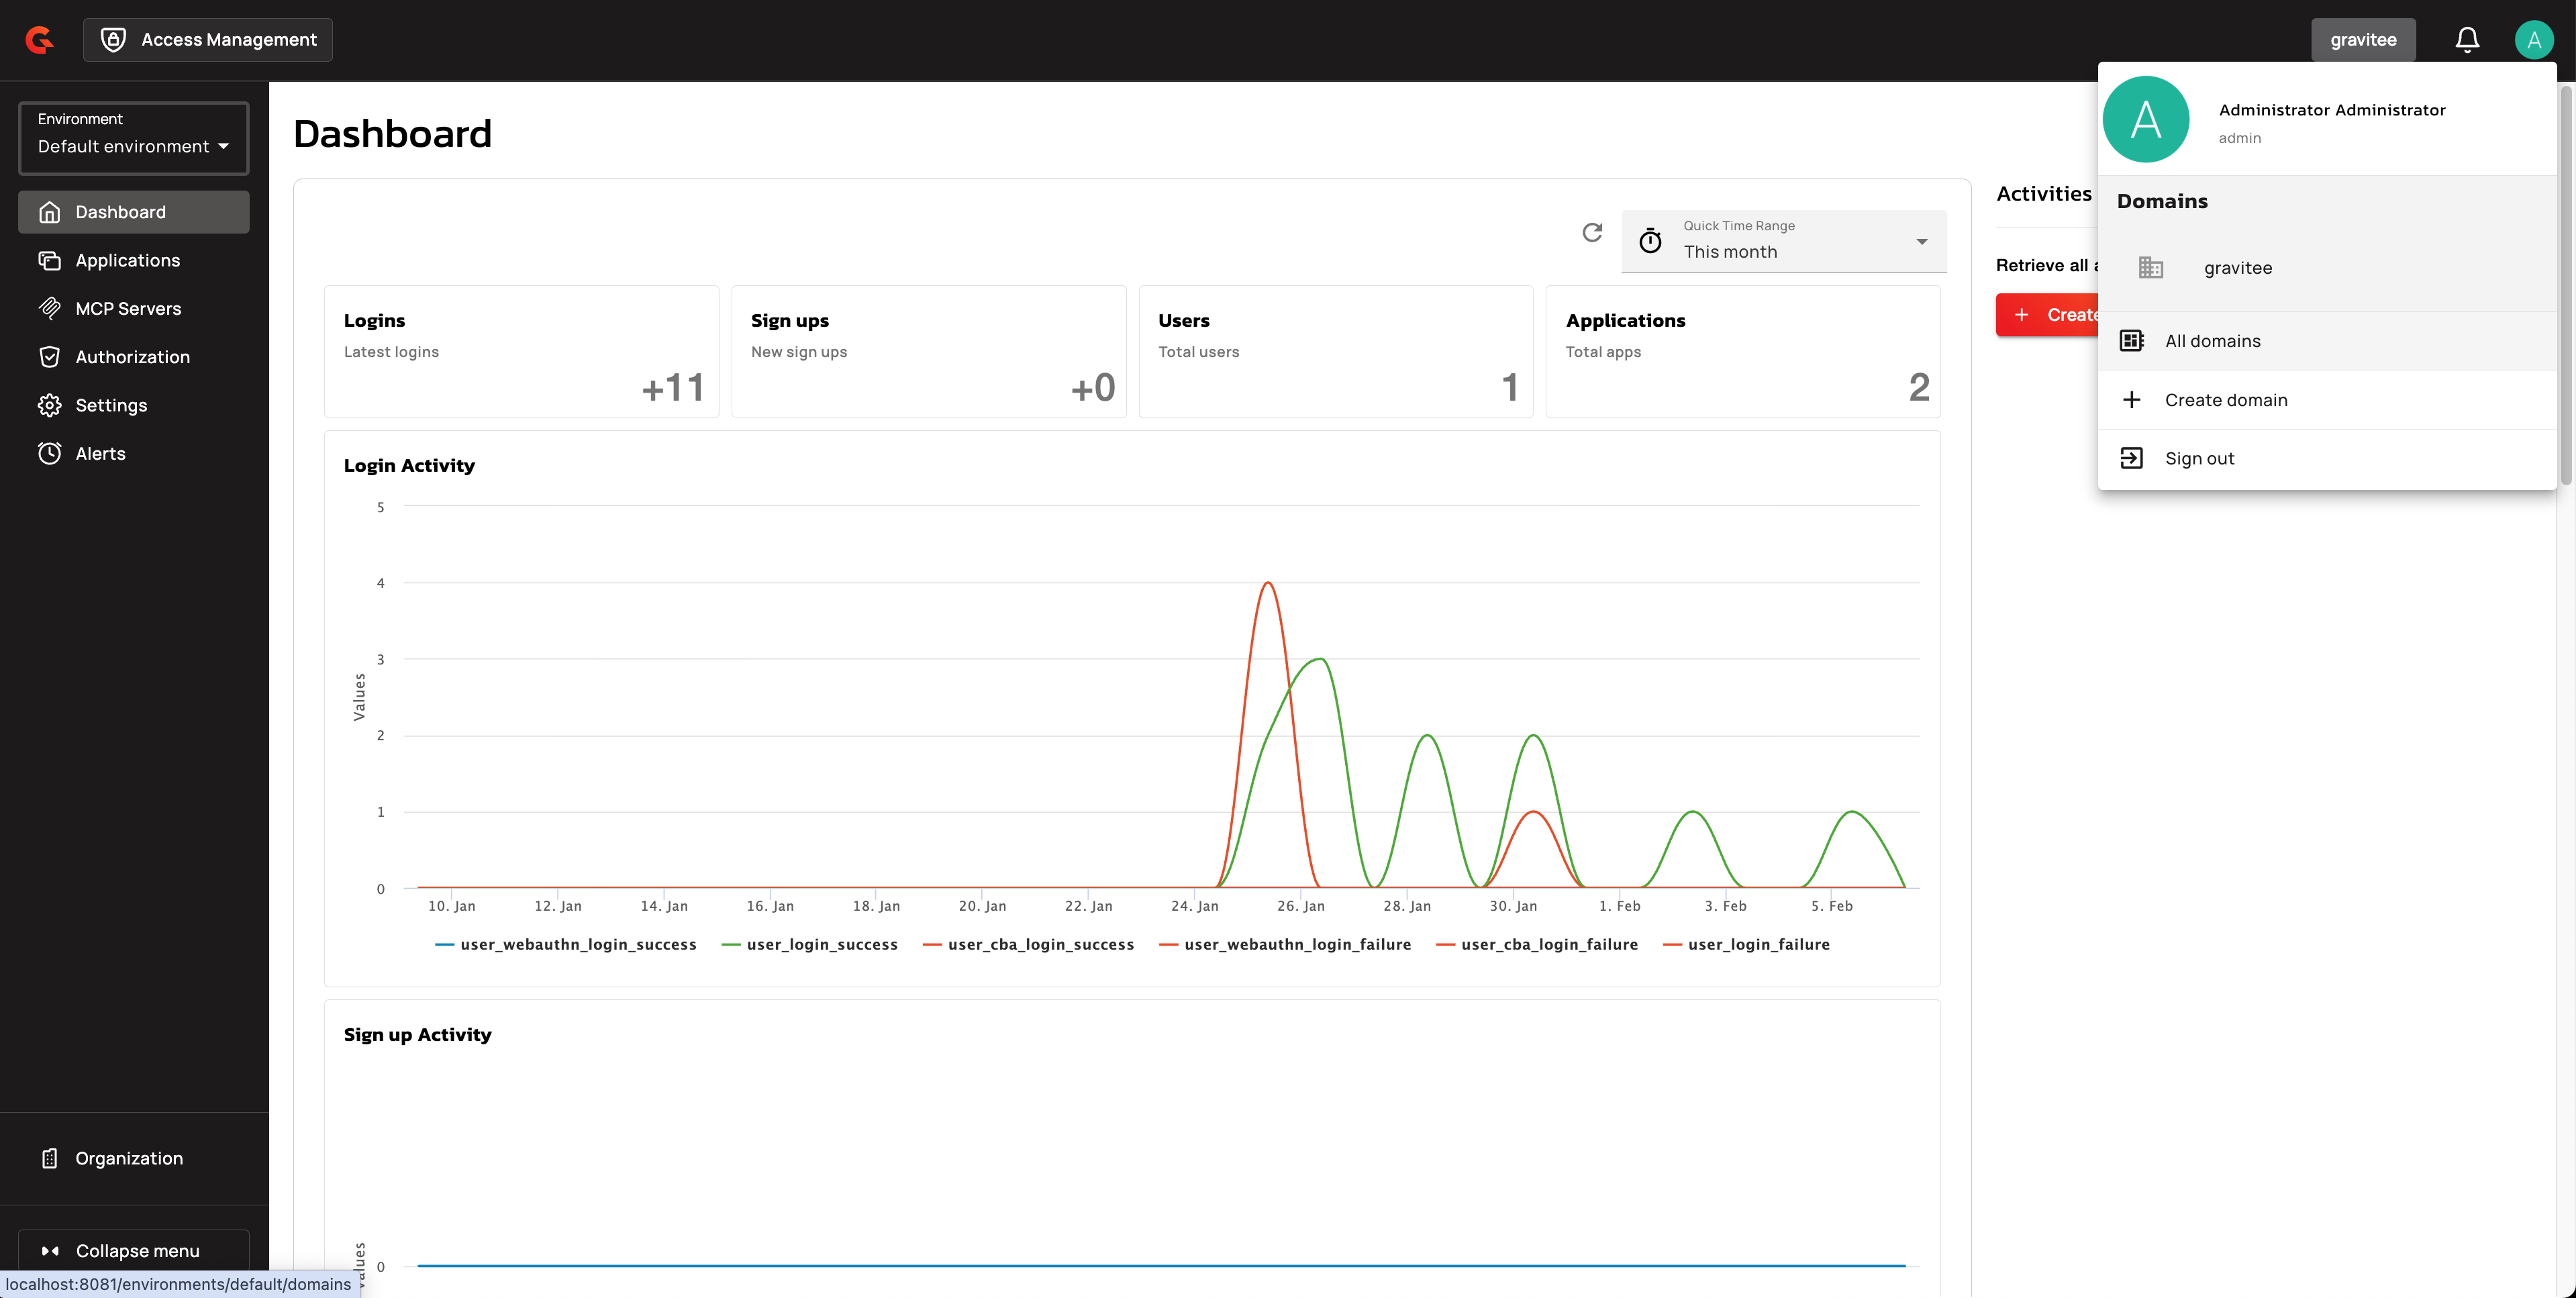Open the notifications bell
The height and width of the screenshot is (1298, 2576).
(x=2466, y=40)
